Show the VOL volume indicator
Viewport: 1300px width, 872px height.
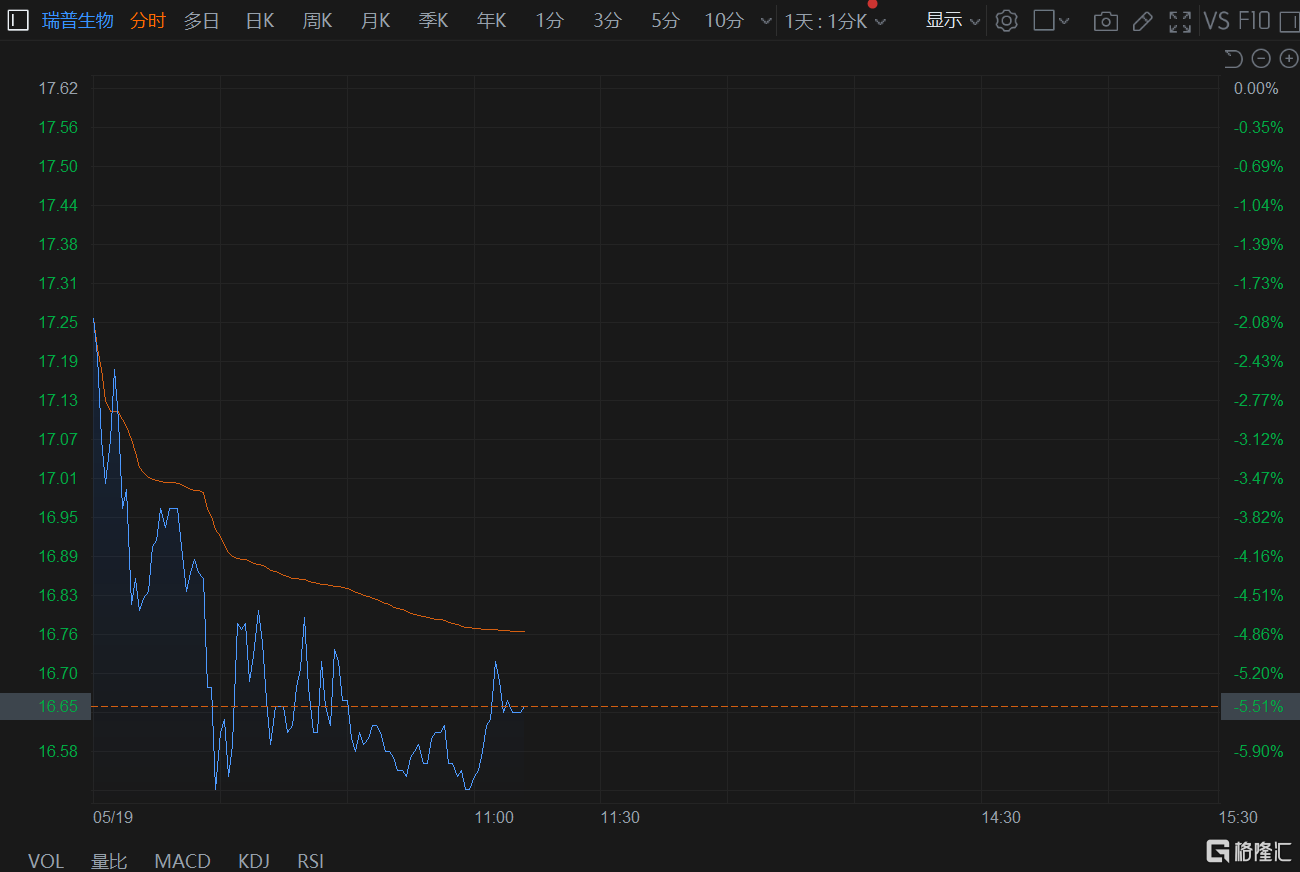point(46,861)
